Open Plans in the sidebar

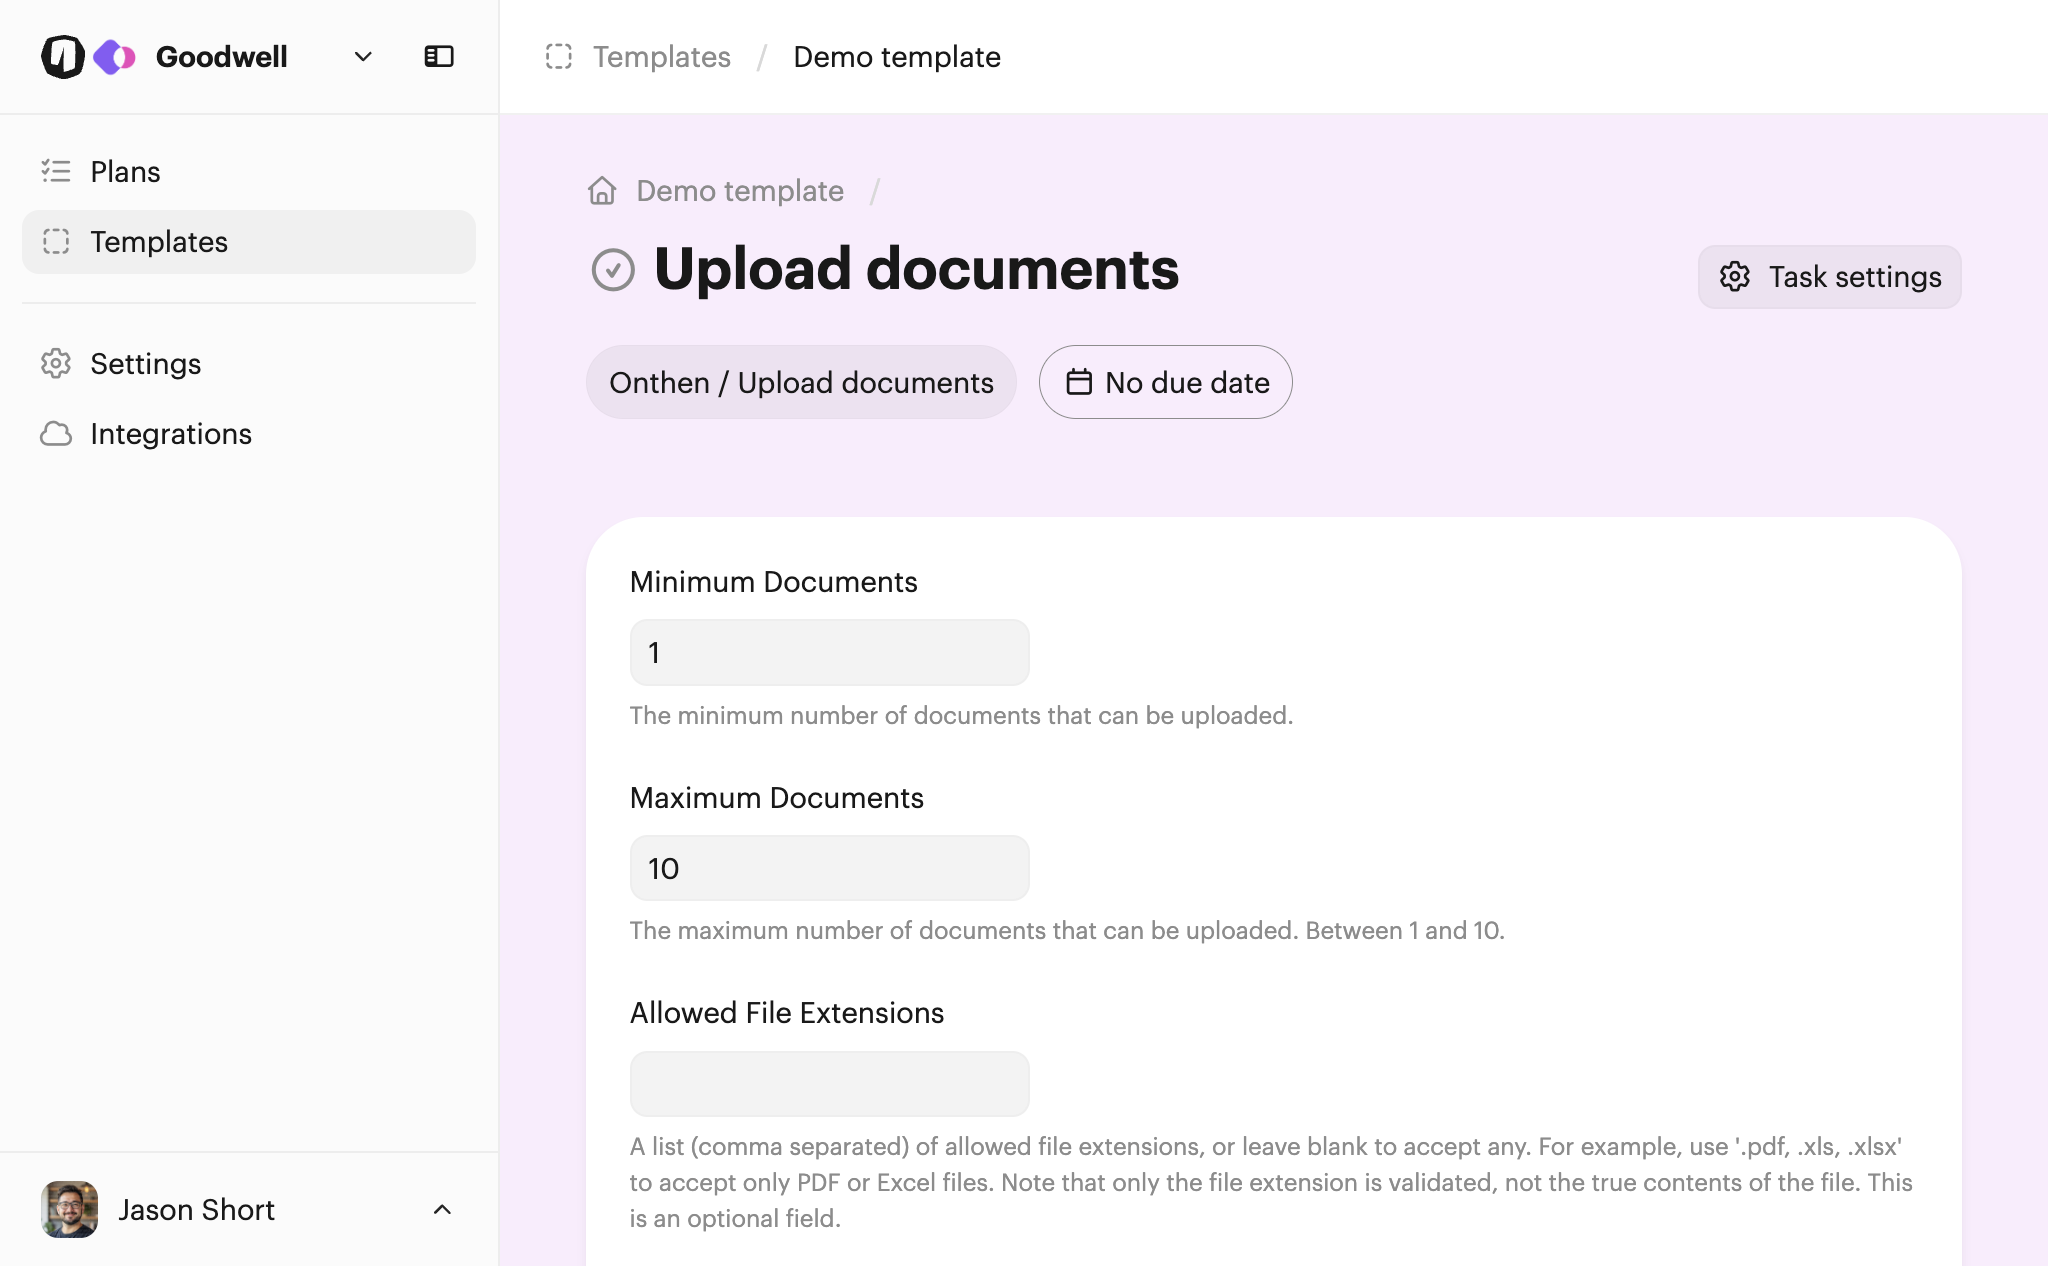[x=125, y=172]
